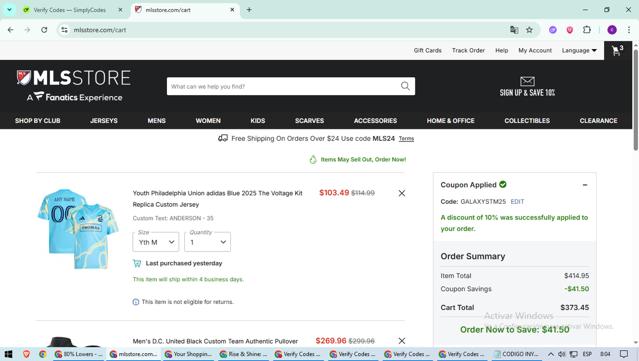The width and height of the screenshot is (639, 361).
Task: Close the Verify Codes SimplyCodes tab
Action: click(120, 10)
